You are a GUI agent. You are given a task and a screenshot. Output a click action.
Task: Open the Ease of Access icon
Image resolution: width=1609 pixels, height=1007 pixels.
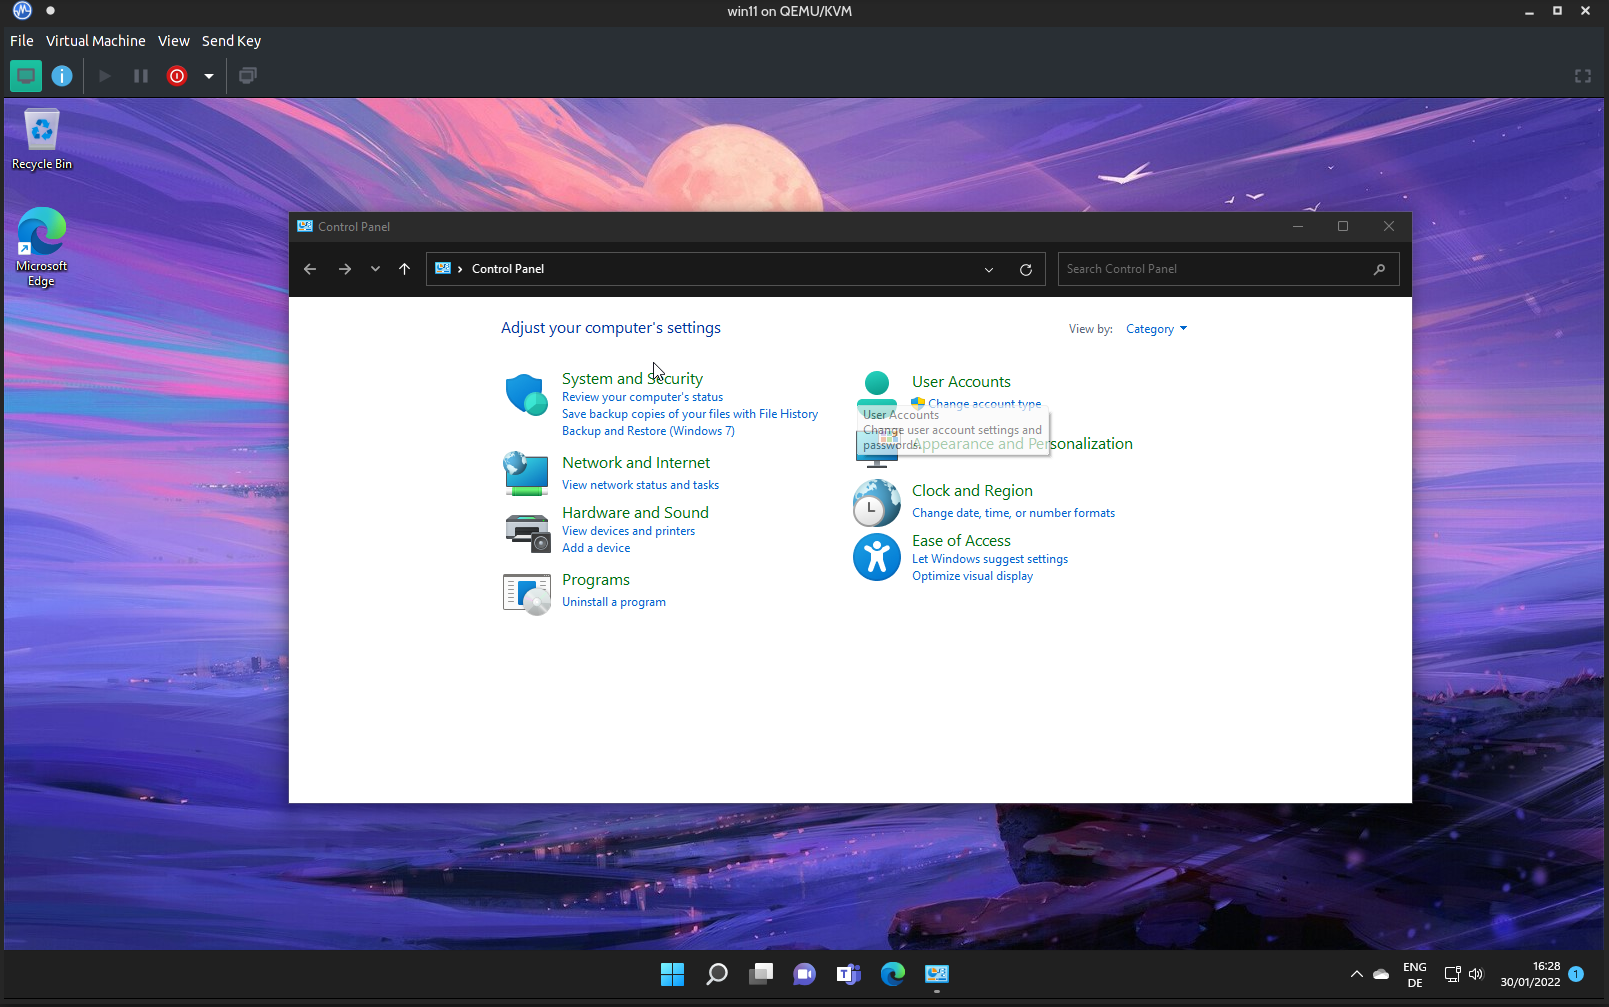tap(877, 557)
